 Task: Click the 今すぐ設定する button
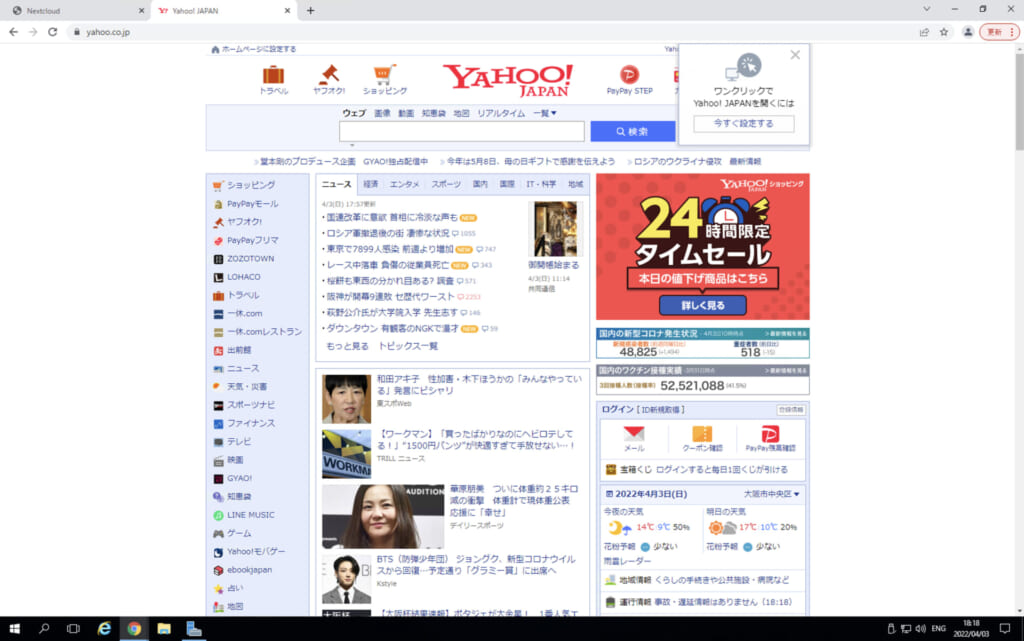click(x=743, y=124)
